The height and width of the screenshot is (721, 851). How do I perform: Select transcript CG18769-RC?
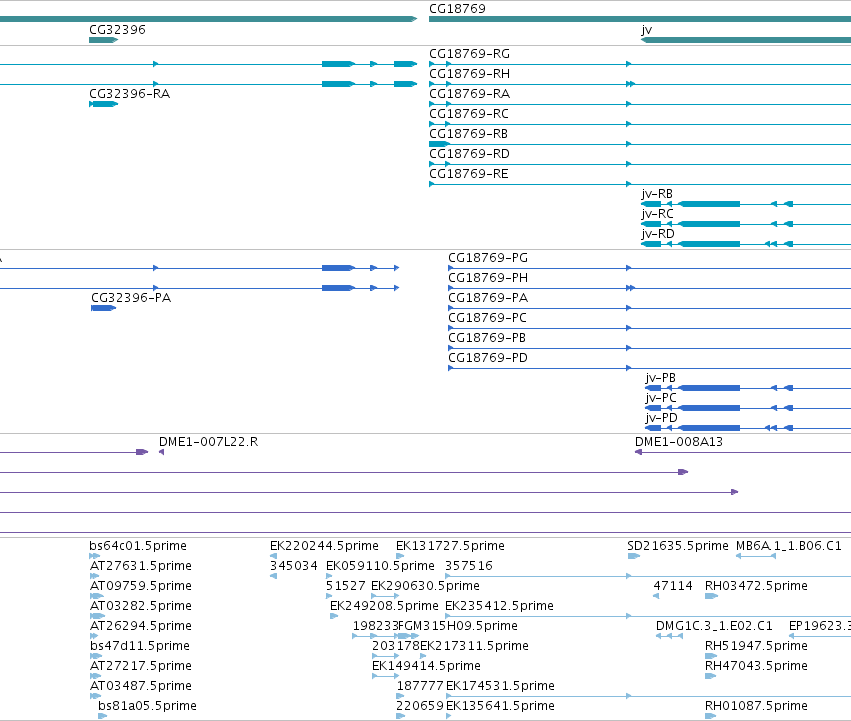point(469,114)
